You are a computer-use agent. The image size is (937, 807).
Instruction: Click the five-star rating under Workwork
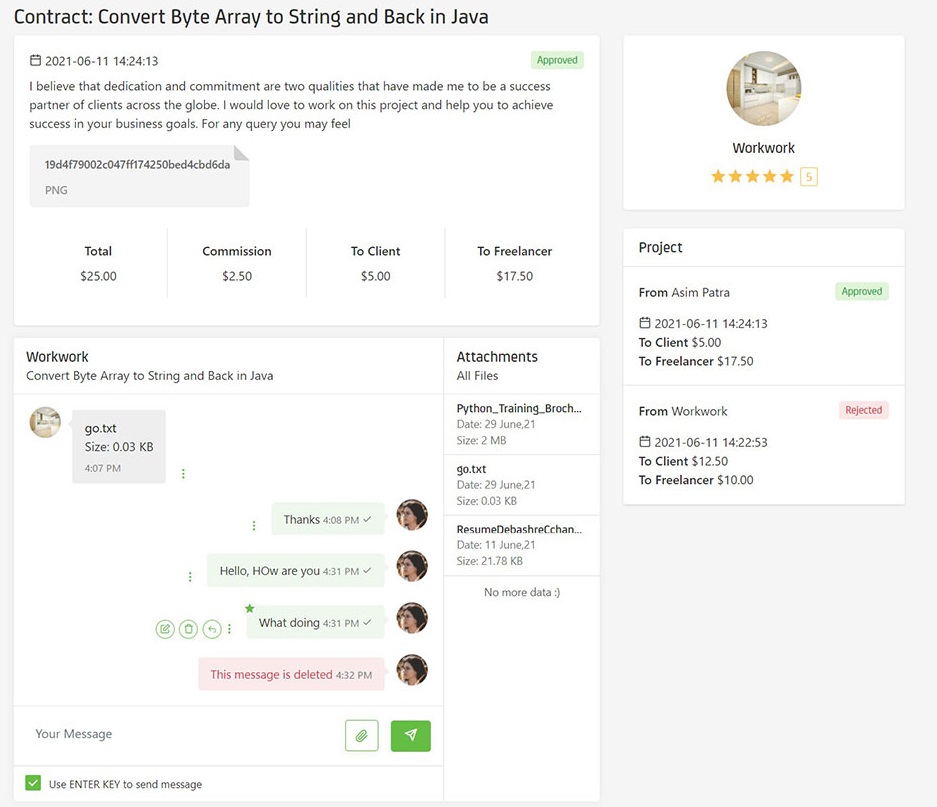point(752,177)
